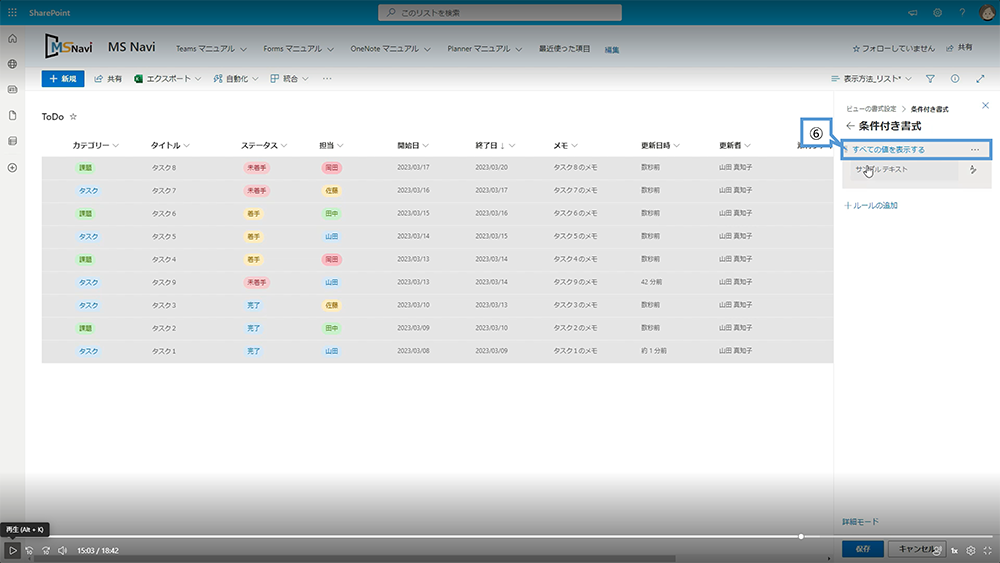Open the list info details icon

(955, 79)
